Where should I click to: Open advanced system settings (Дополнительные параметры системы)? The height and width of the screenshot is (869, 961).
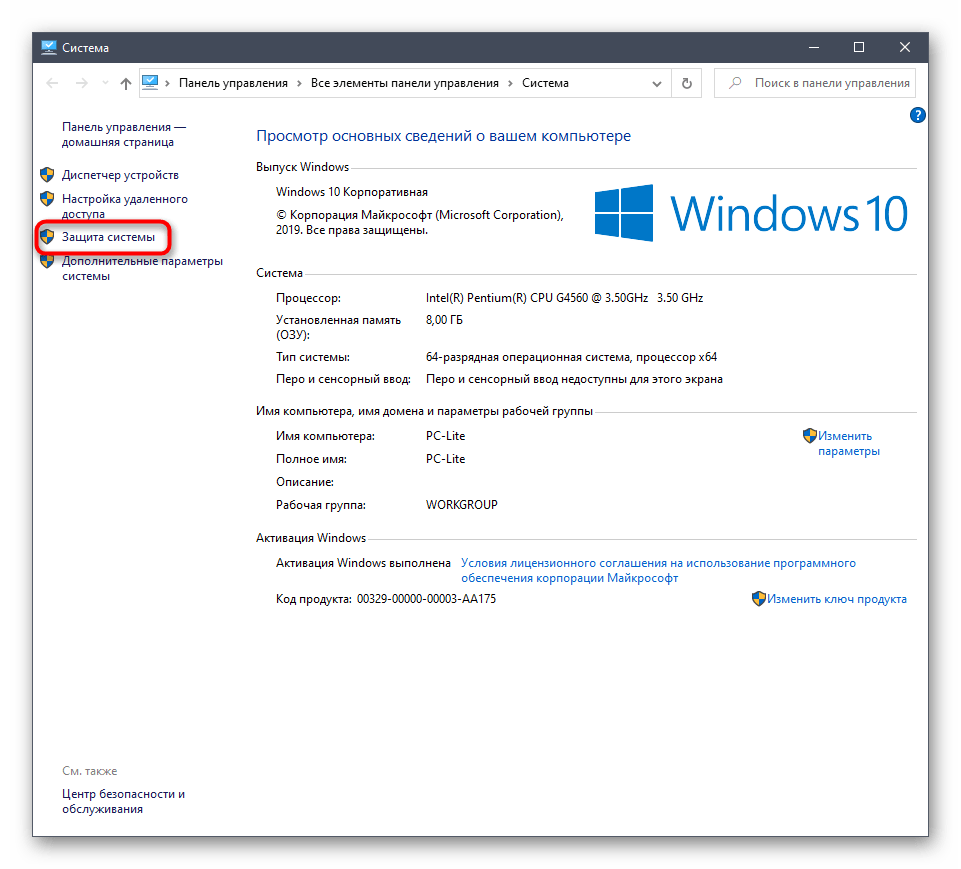point(142,268)
